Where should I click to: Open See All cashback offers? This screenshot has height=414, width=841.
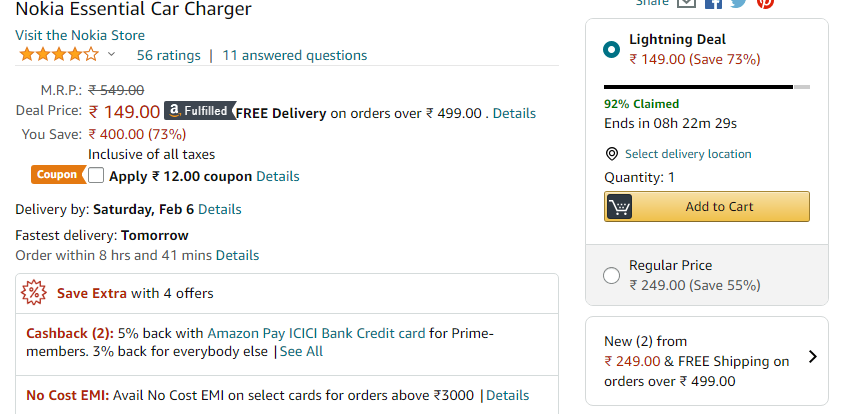click(x=301, y=351)
